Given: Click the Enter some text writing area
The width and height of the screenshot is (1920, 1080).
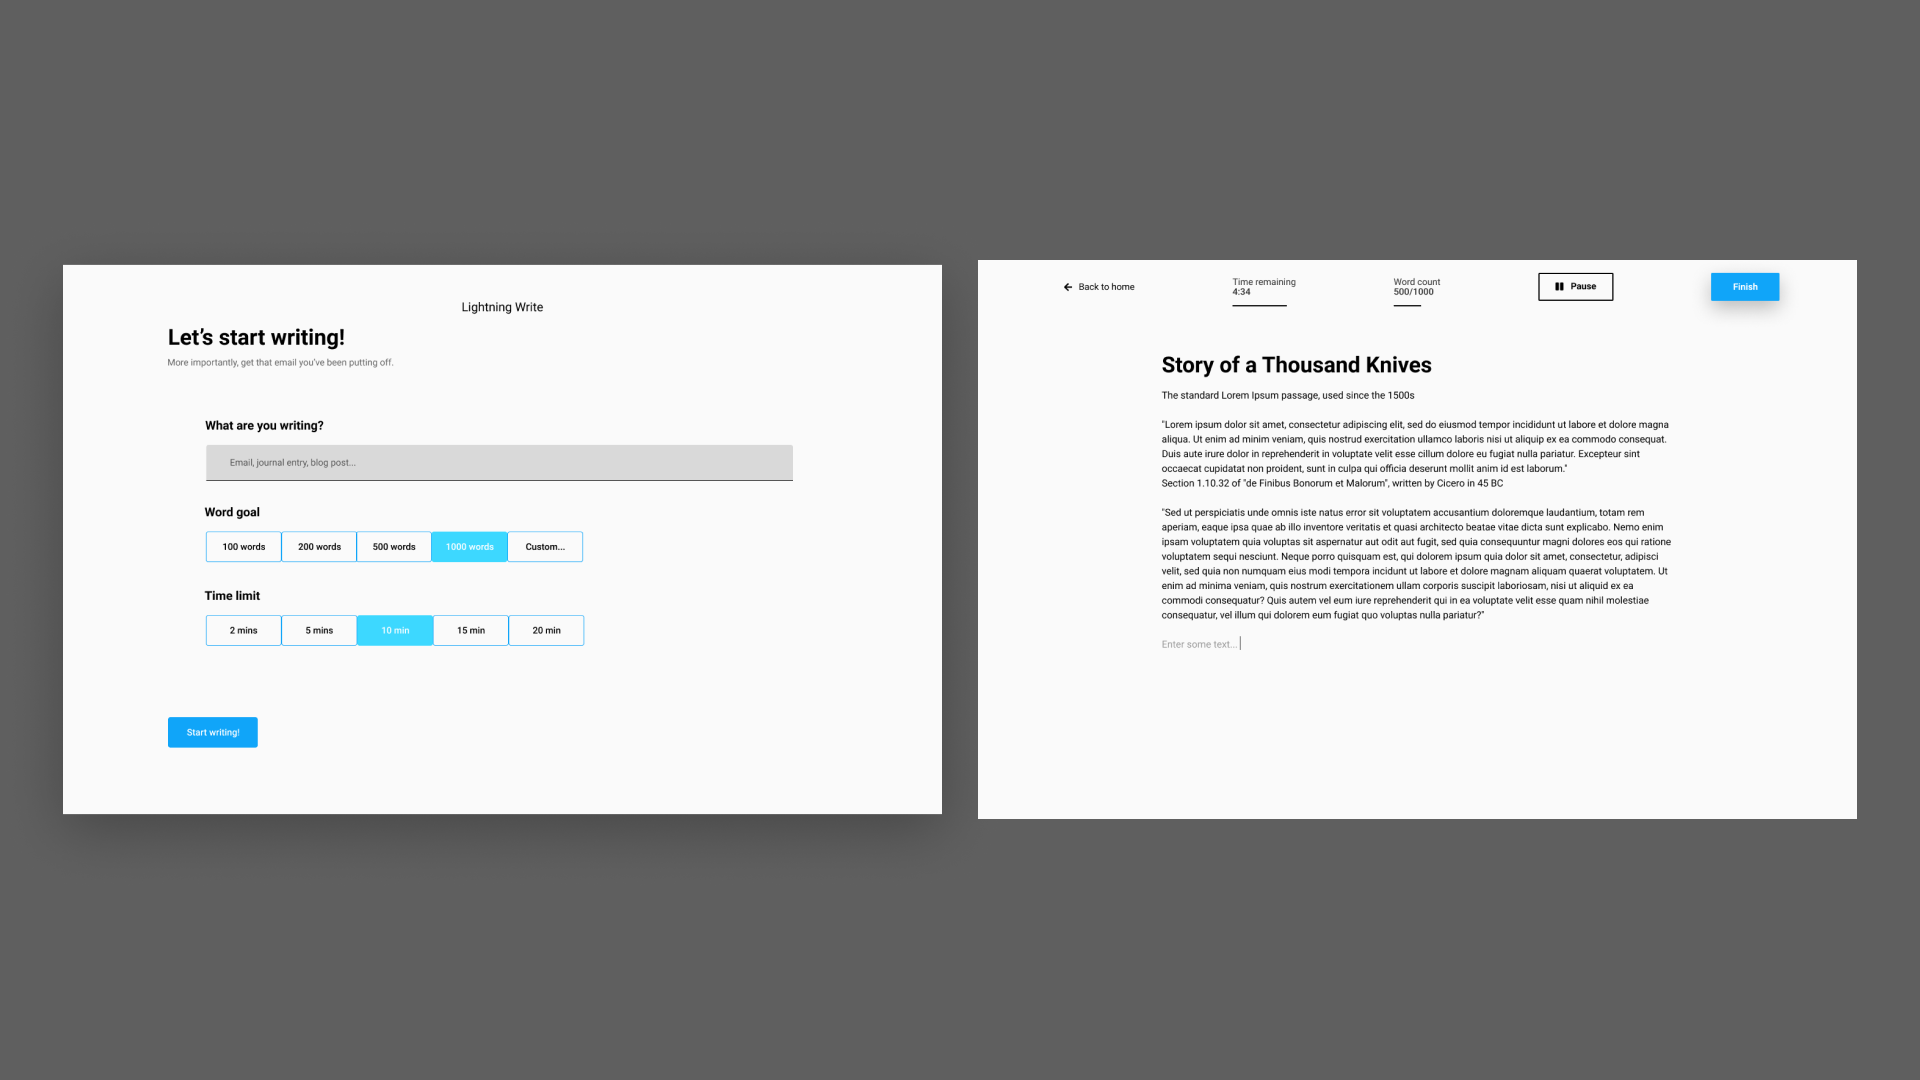Looking at the screenshot, I should coord(1200,644).
